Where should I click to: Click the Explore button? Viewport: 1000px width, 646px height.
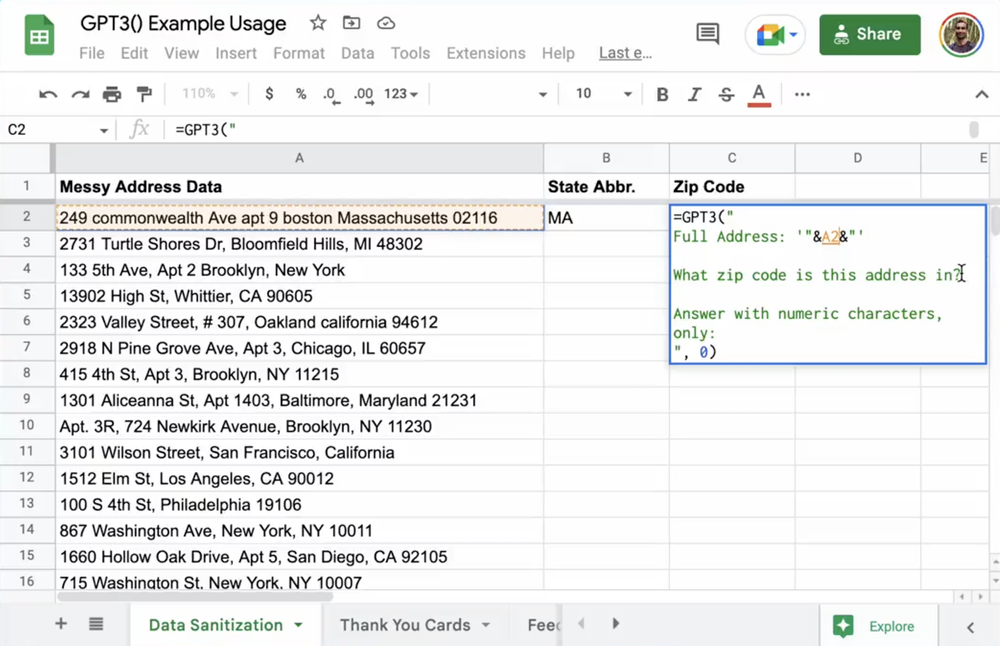pyautogui.click(x=879, y=626)
